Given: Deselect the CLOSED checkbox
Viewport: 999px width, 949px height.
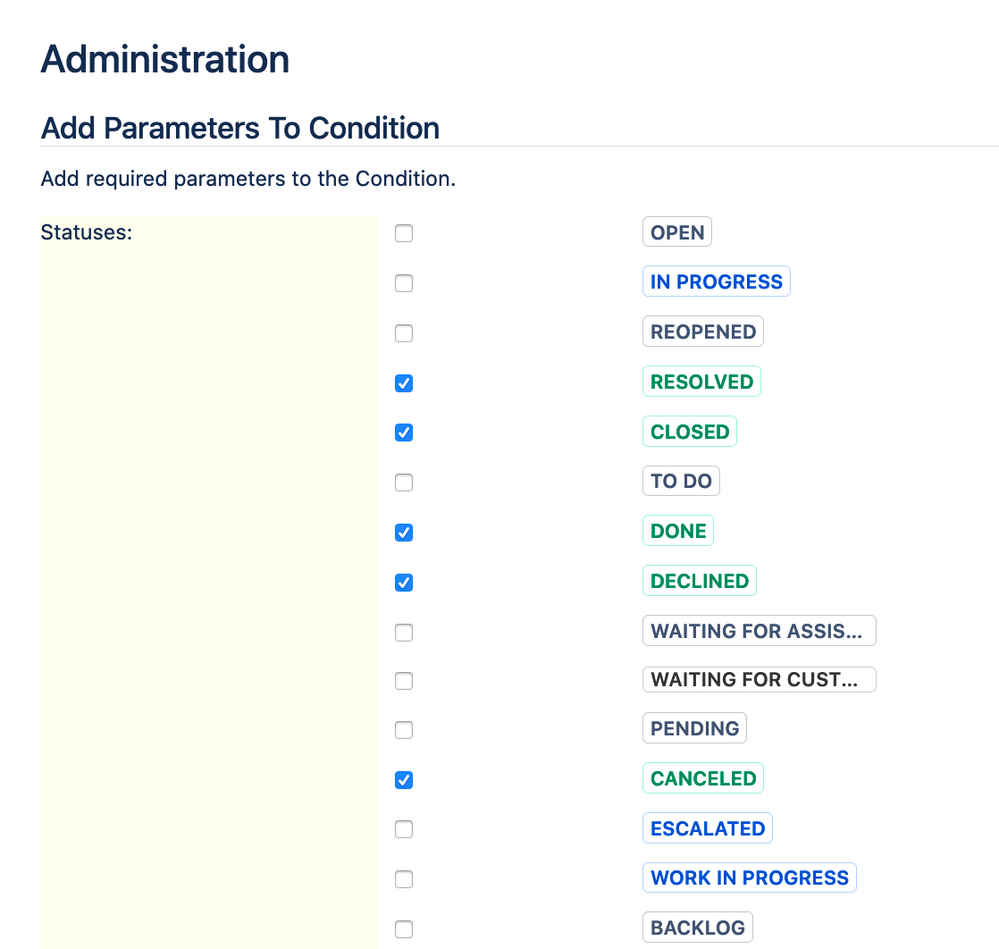Looking at the screenshot, I should [x=404, y=433].
